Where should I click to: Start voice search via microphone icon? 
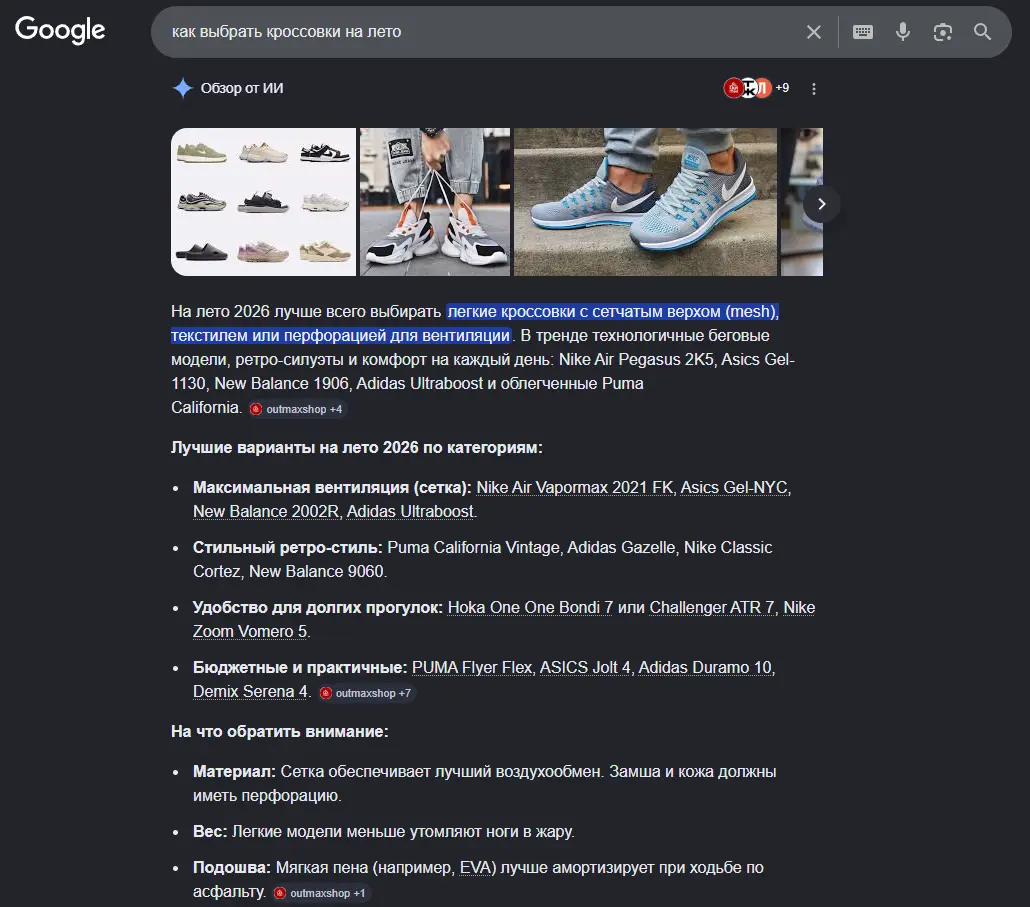tap(903, 32)
